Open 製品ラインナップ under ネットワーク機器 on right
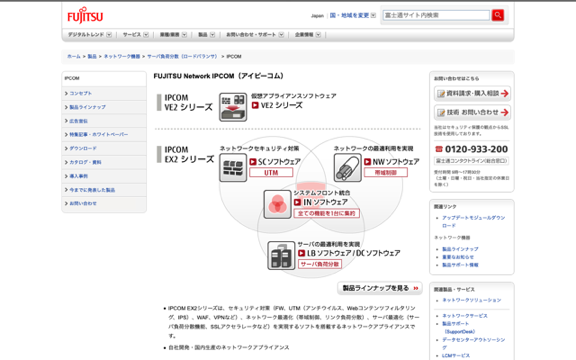This screenshot has width=576, height=360. coord(460,249)
